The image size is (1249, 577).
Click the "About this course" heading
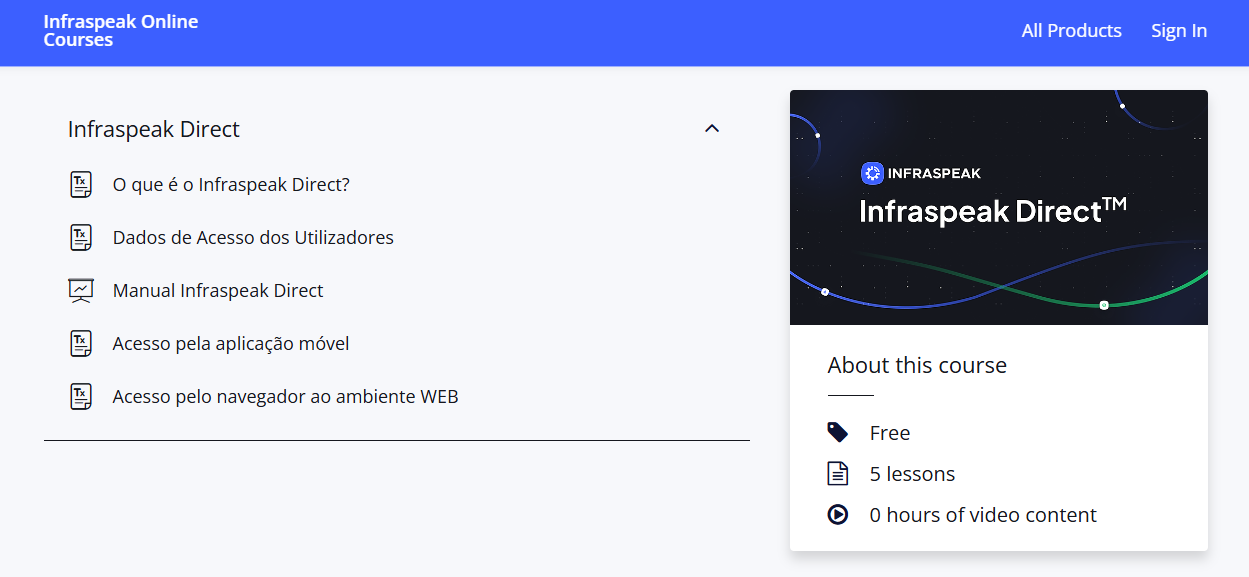pyautogui.click(x=917, y=365)
